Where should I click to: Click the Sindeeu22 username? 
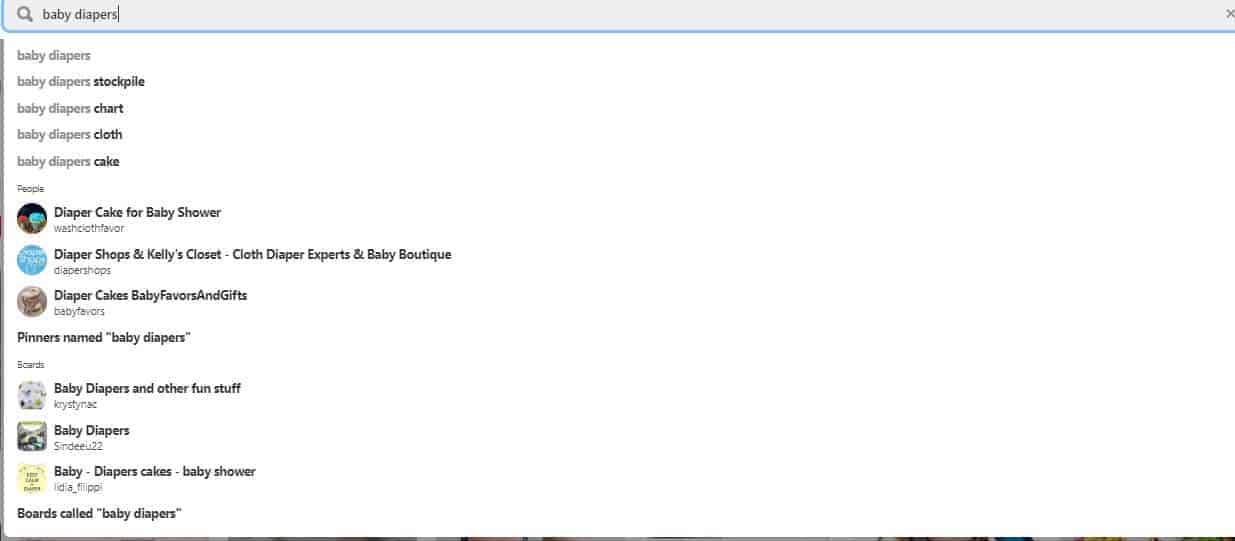[78, 446]
